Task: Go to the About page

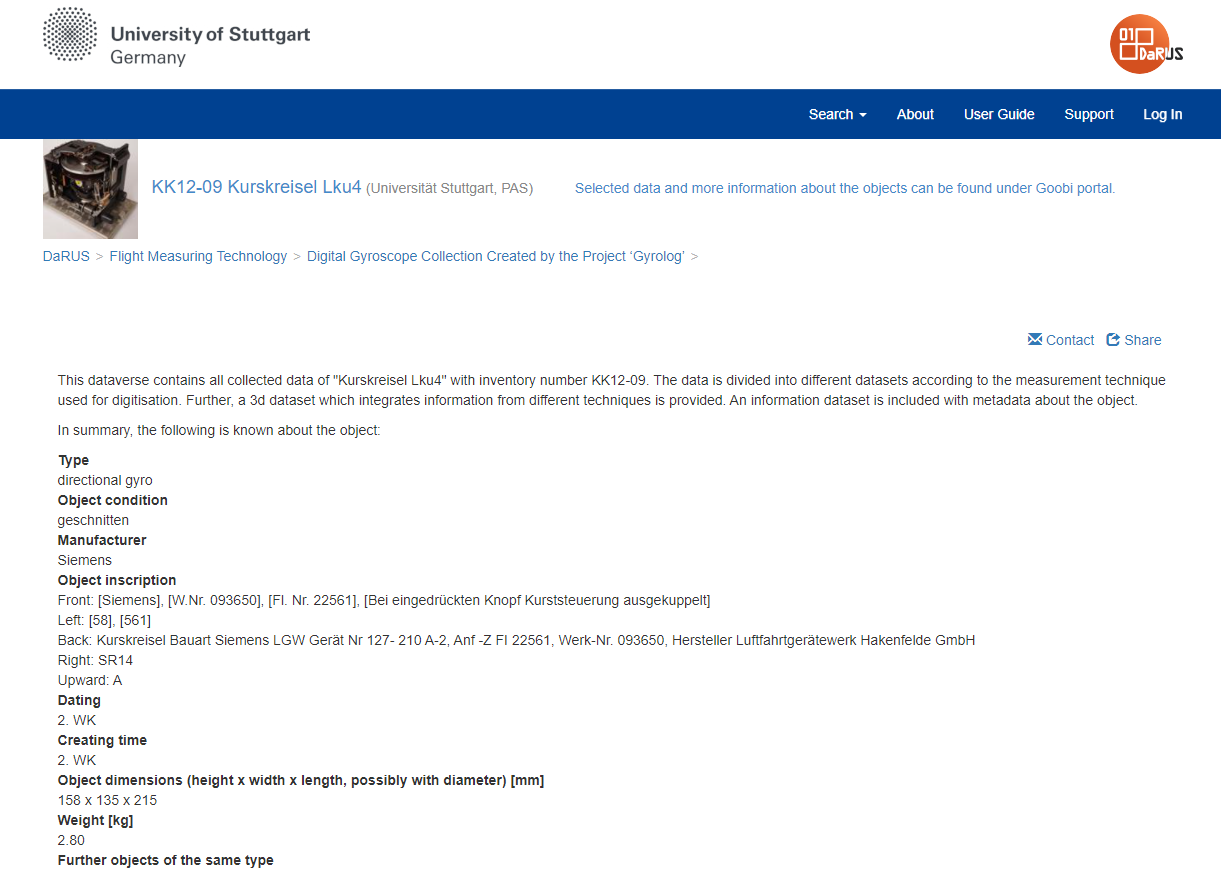Action: click(915, 114)
